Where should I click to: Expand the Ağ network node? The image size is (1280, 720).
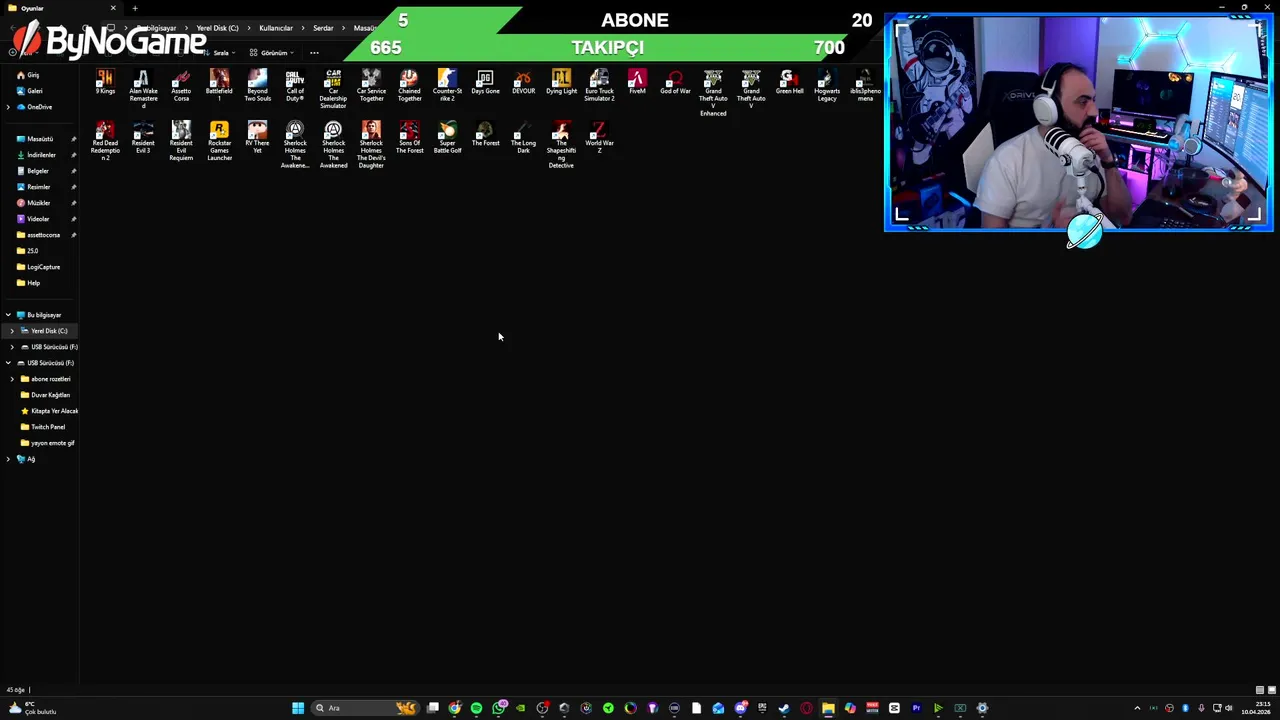[8, 459]
